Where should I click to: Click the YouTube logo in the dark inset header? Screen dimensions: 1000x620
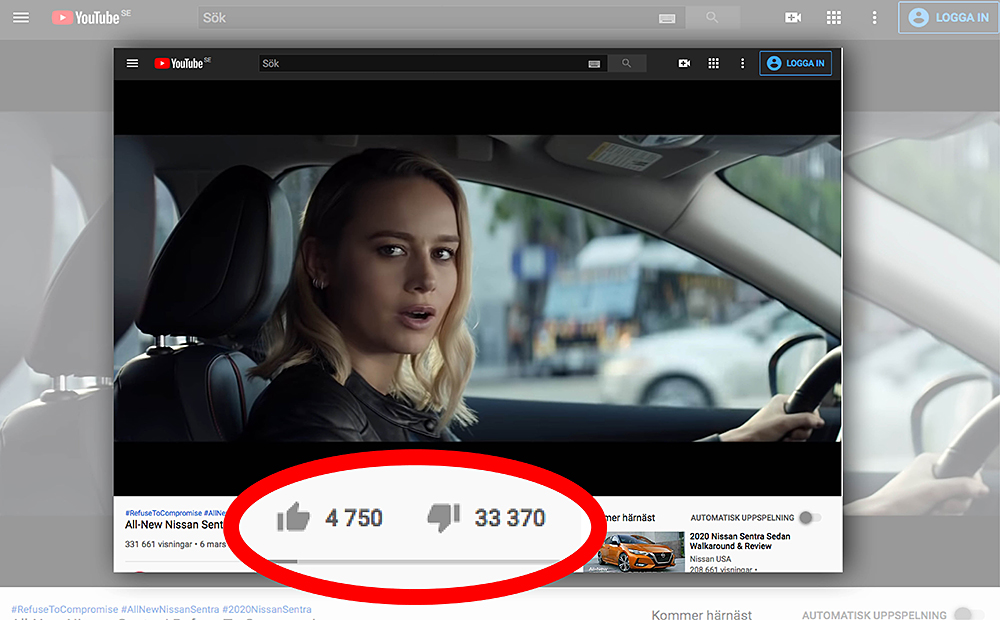point(181,63)
